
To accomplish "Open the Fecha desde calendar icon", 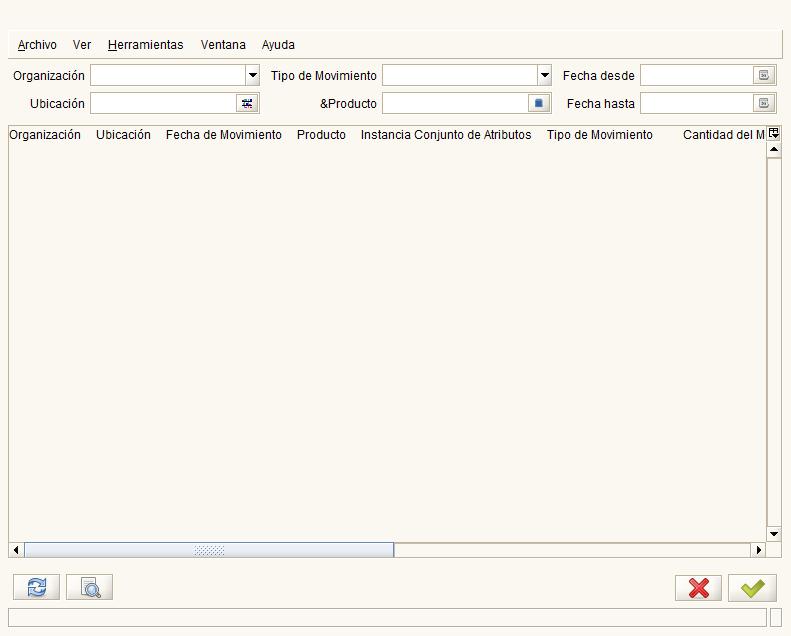I will (x=764, y=75).
